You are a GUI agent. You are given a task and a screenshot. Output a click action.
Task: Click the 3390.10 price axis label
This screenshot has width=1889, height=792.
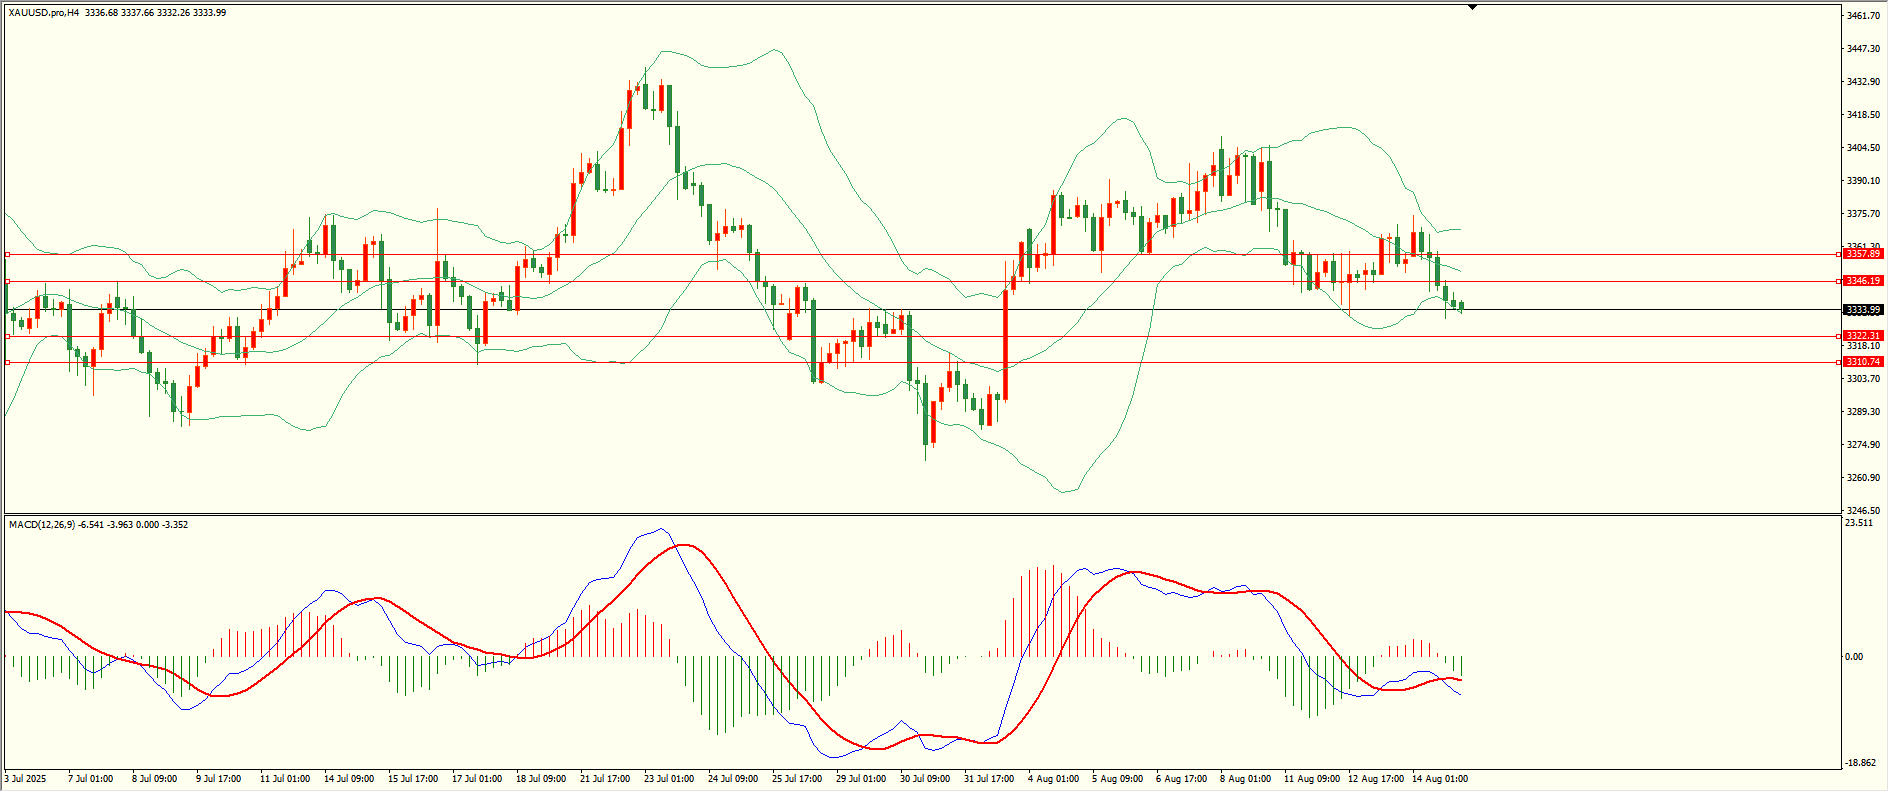pyautogui.click(x=1863, y=181)
